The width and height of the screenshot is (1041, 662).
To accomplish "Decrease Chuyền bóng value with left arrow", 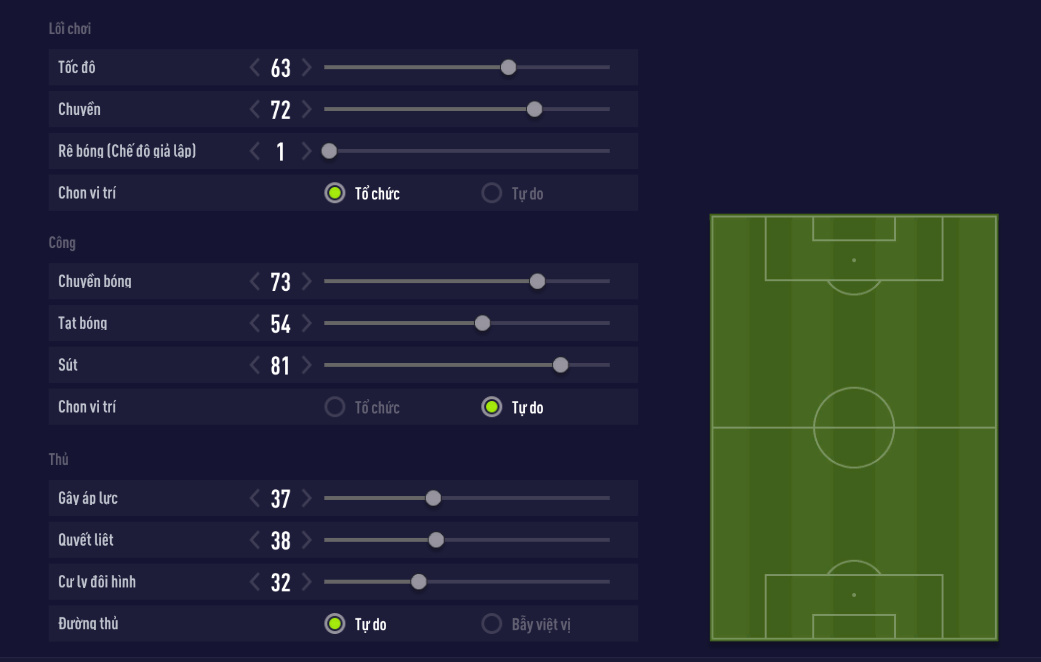I will (x=255, y=281).
